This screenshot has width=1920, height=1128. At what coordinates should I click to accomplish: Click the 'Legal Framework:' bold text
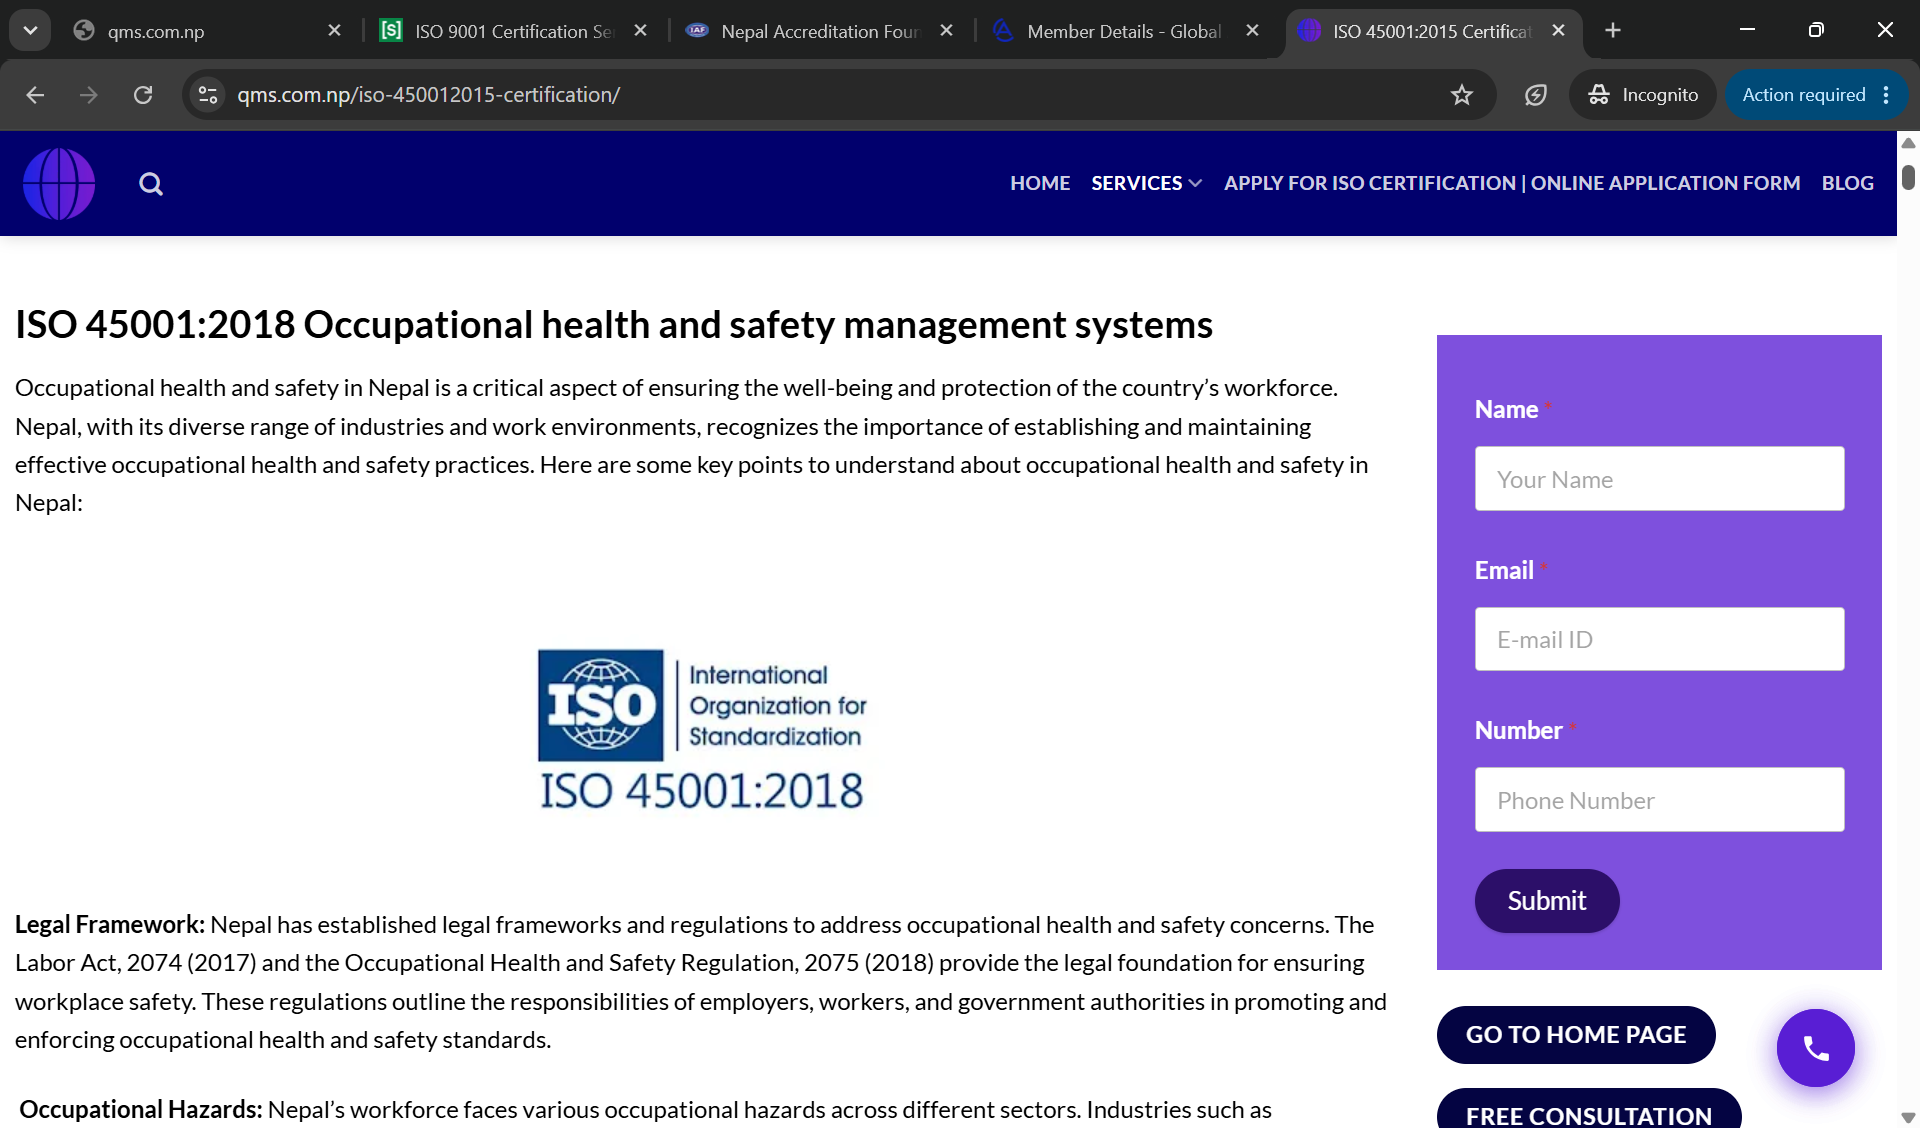110,925
